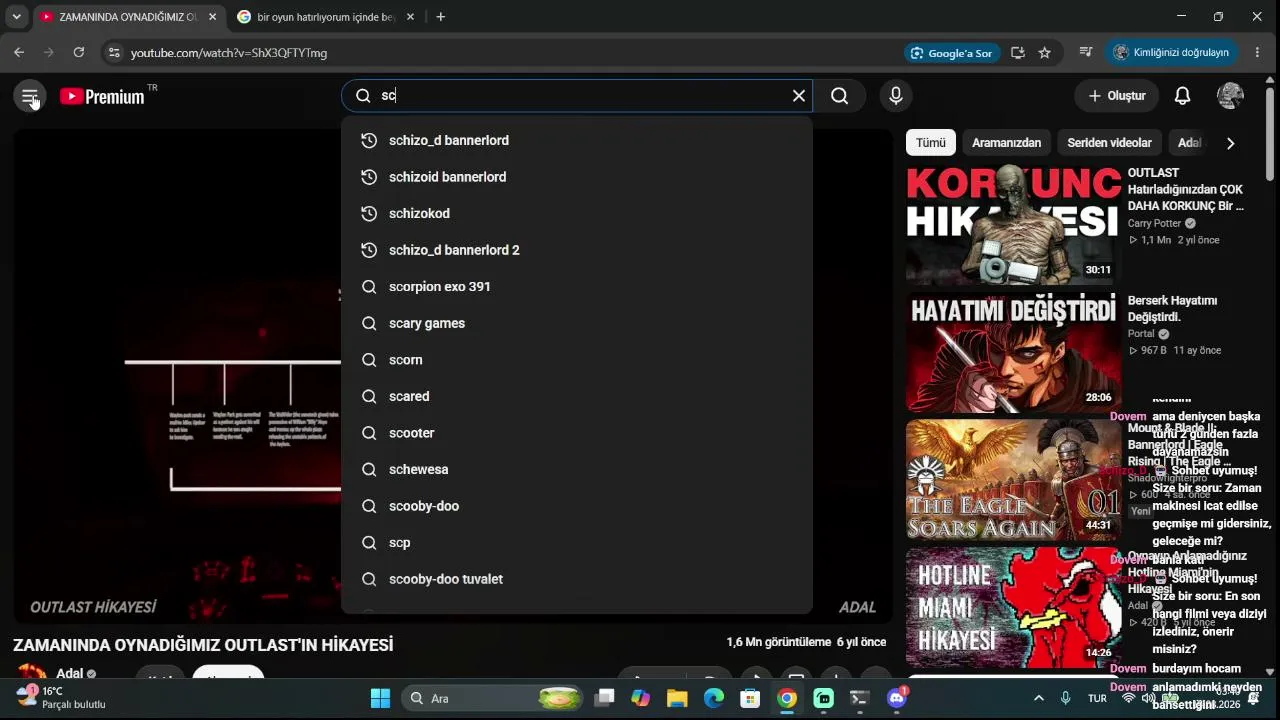Choose the 'schewesa' suggestion
Screen dimensions: 1280x720
tap(577, 469)
